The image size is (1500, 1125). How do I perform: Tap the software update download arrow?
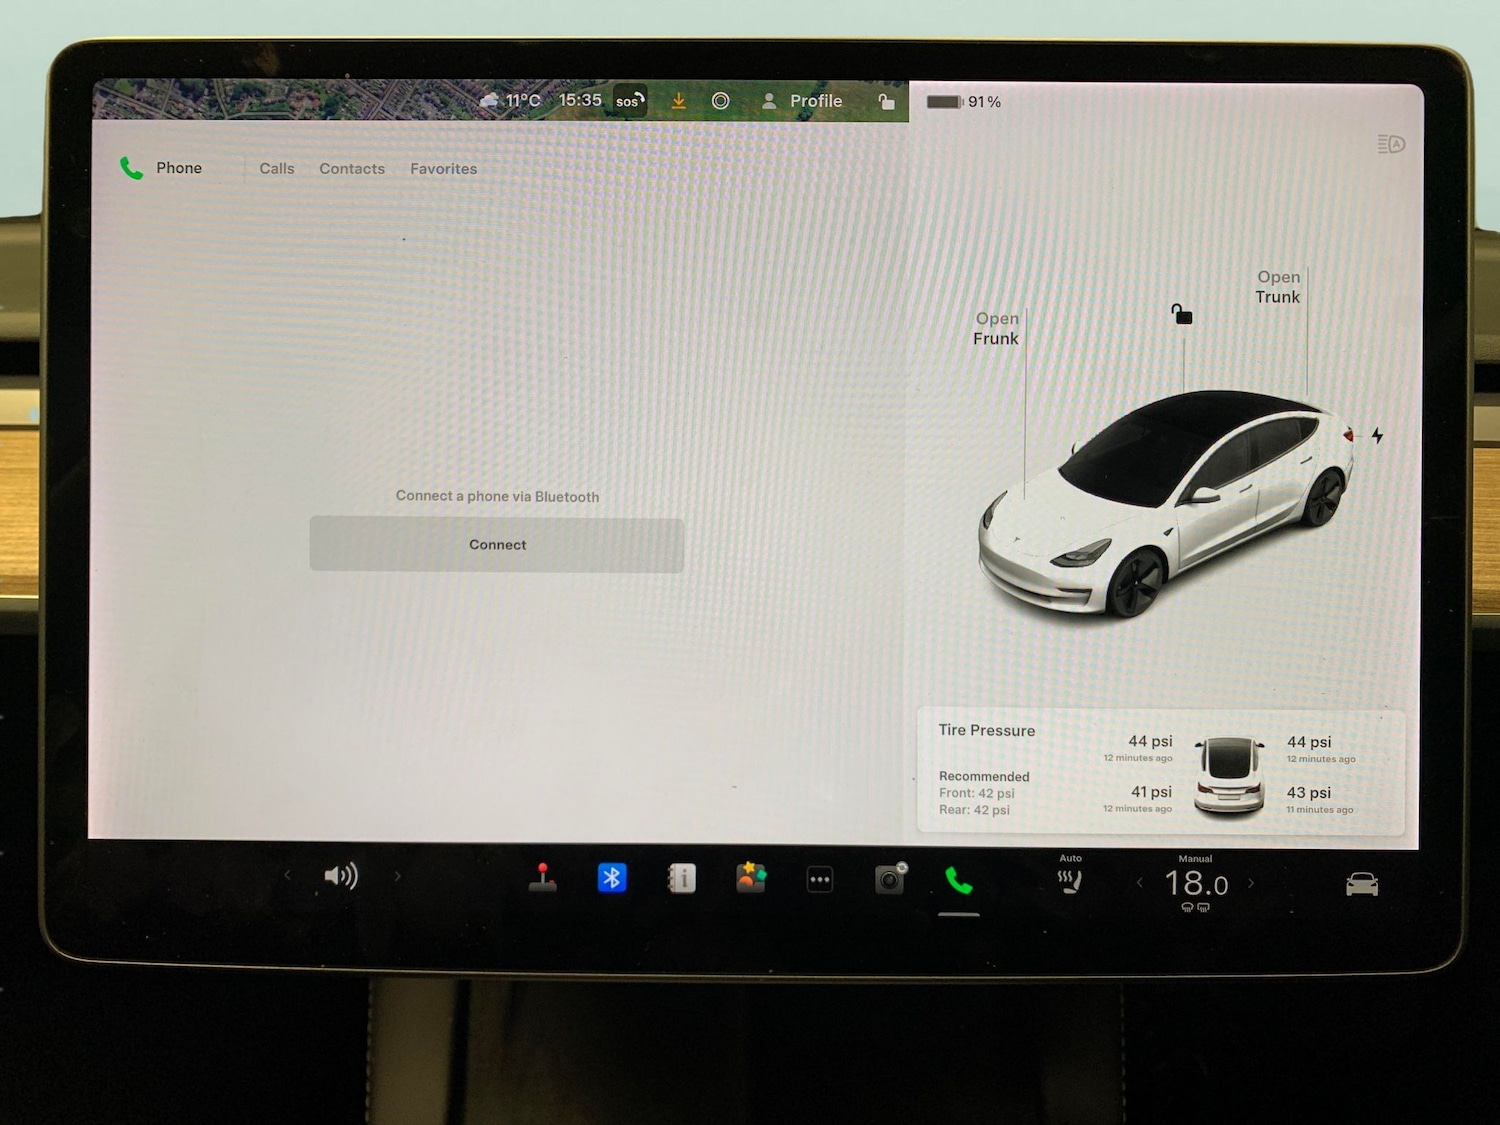678,100
